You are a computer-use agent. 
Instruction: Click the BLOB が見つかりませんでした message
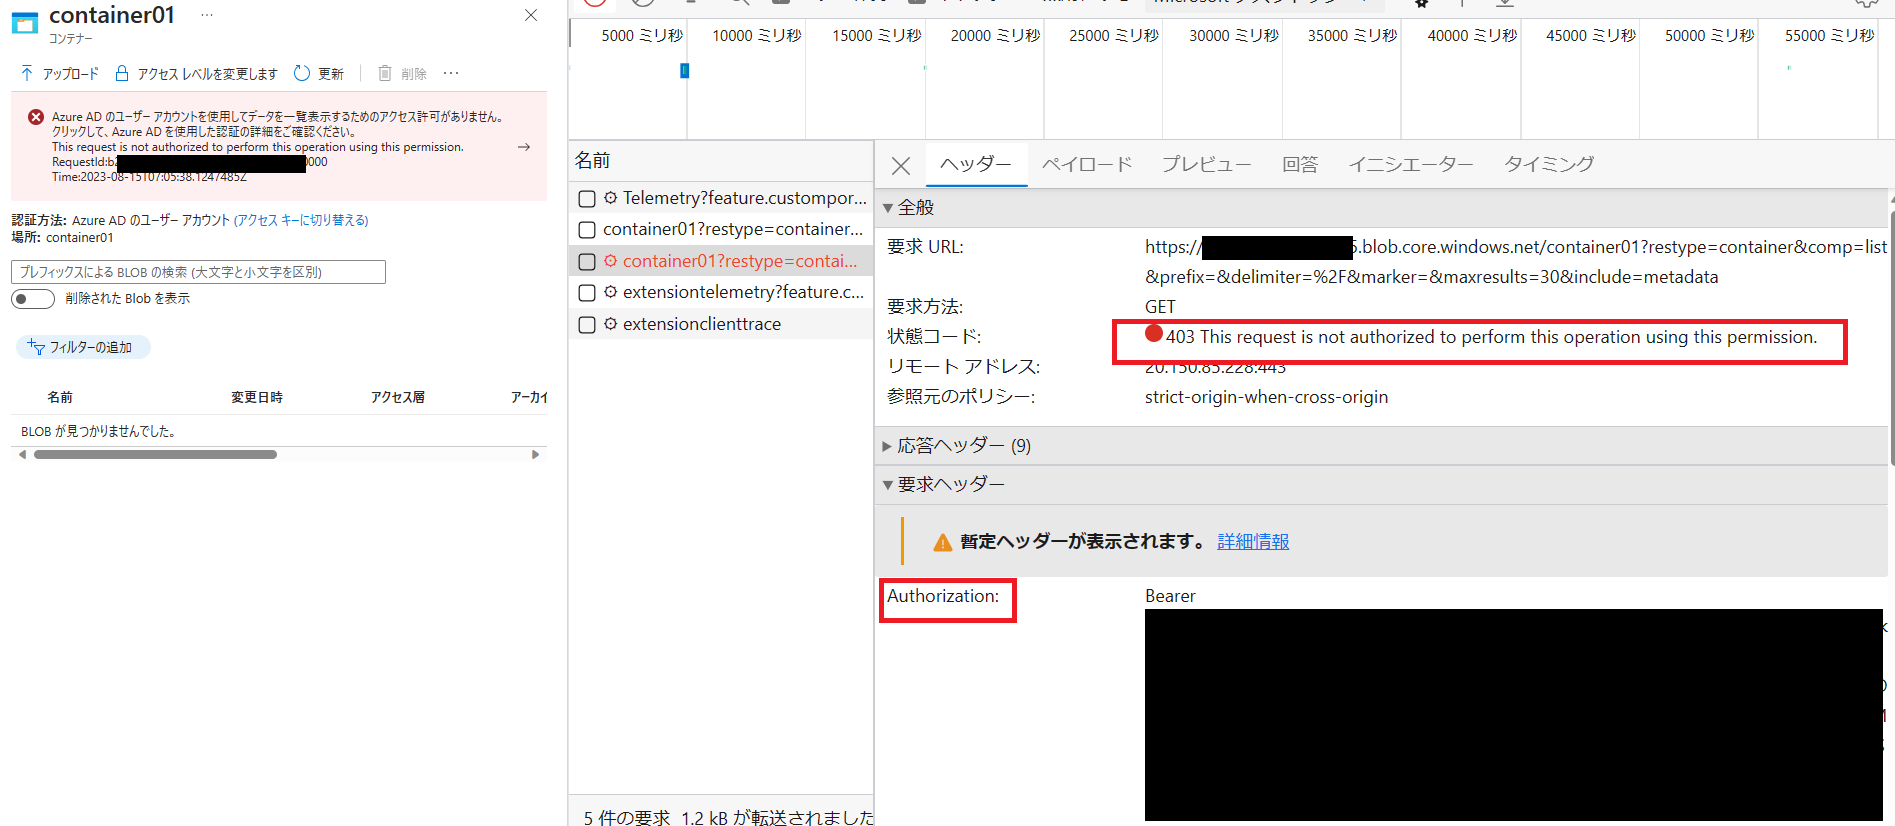(98, 432)
